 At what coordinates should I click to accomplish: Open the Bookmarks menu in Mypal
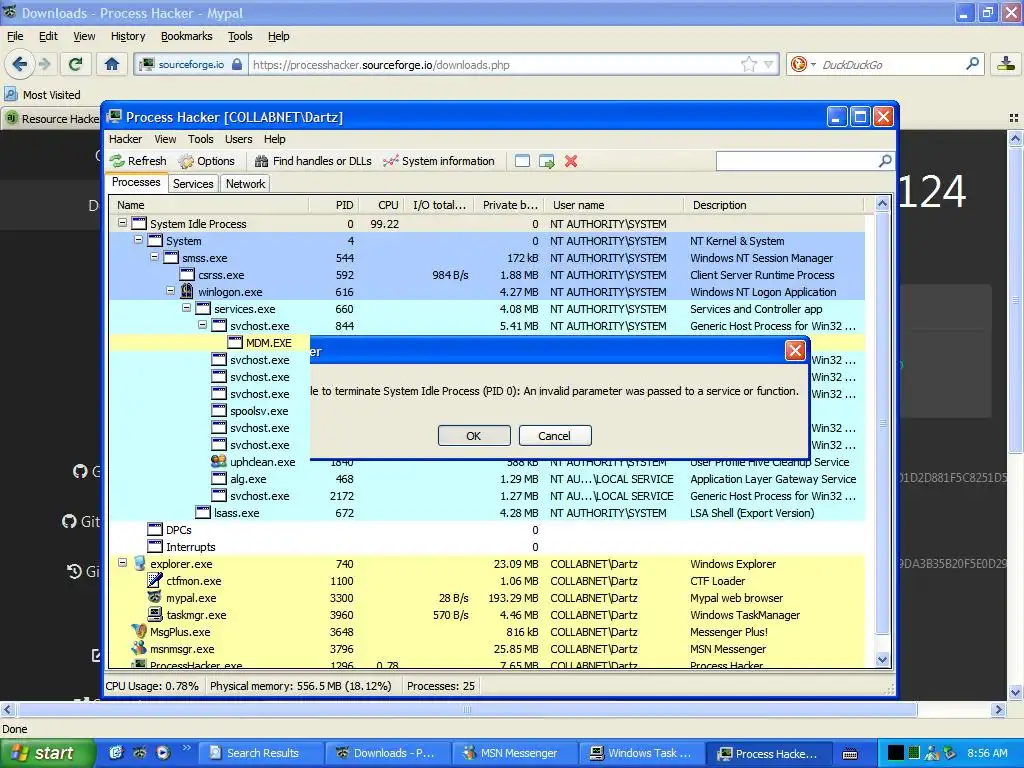click(x=186, y=36)
